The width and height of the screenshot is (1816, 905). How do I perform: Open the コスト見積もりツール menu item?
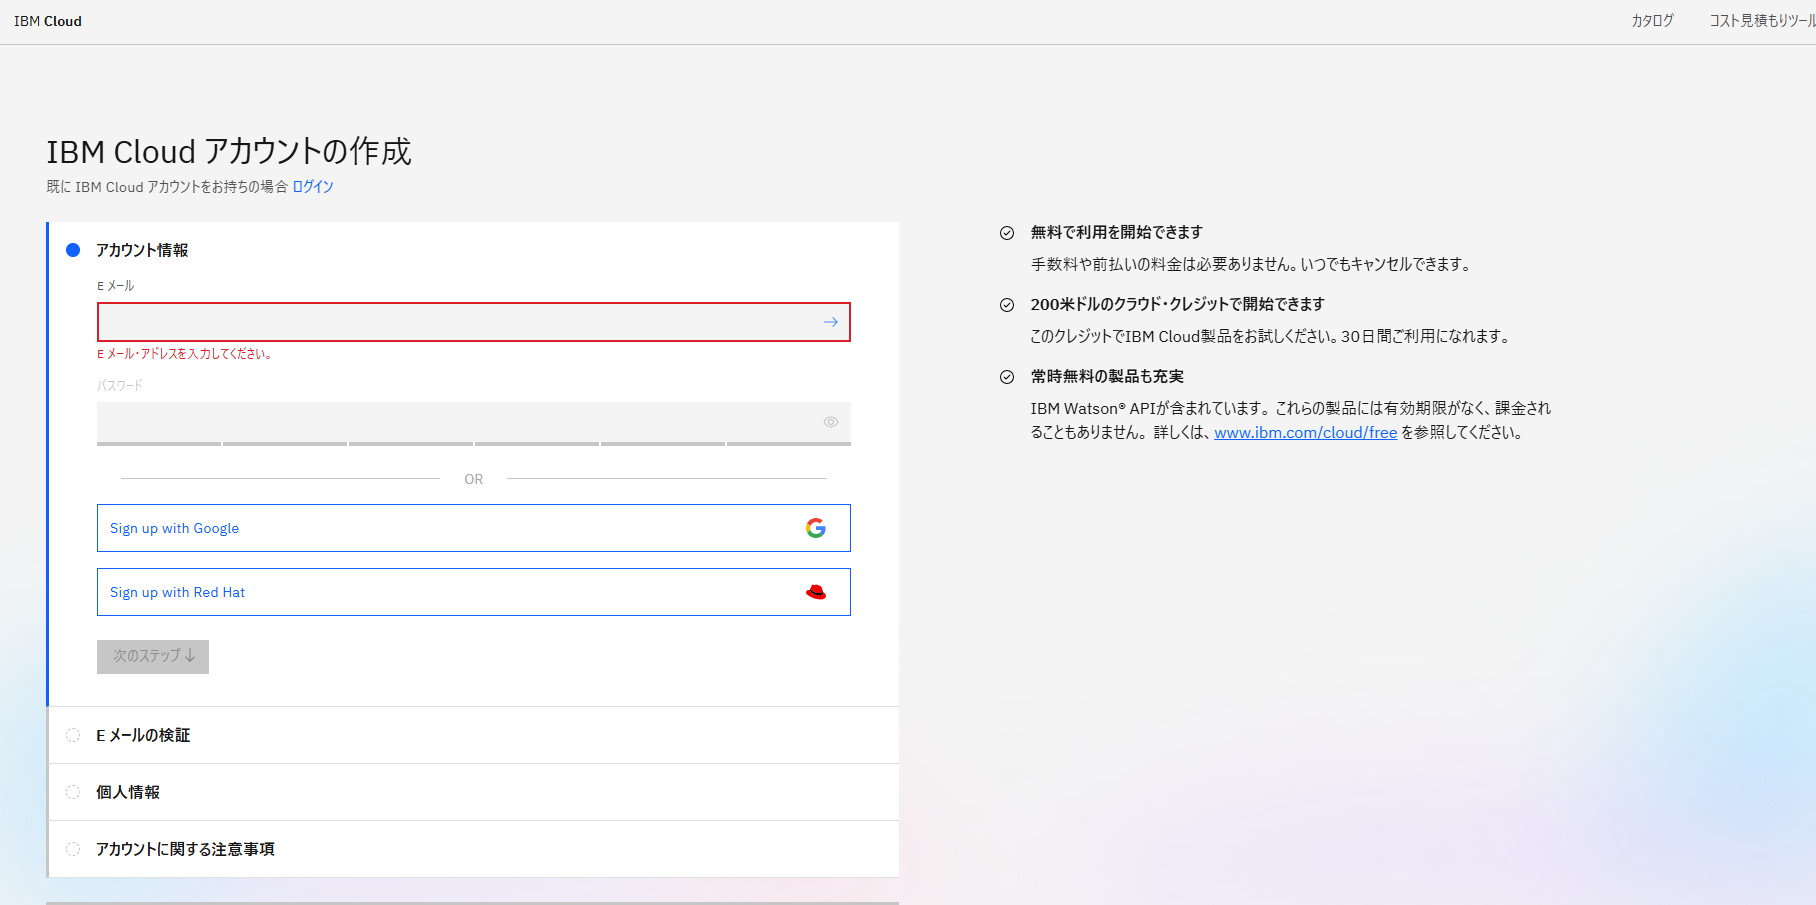click(x=1761, y=21)
